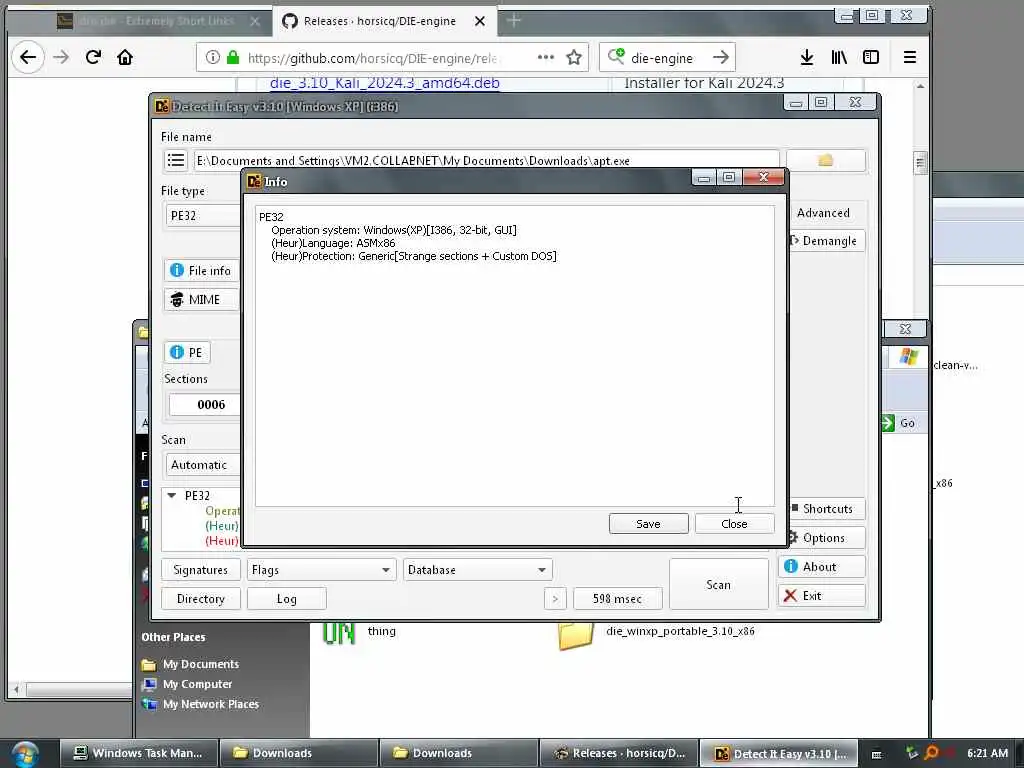Open the Automatic scan mode dropdown
The image size is (1024, 768).
(204, 464)
